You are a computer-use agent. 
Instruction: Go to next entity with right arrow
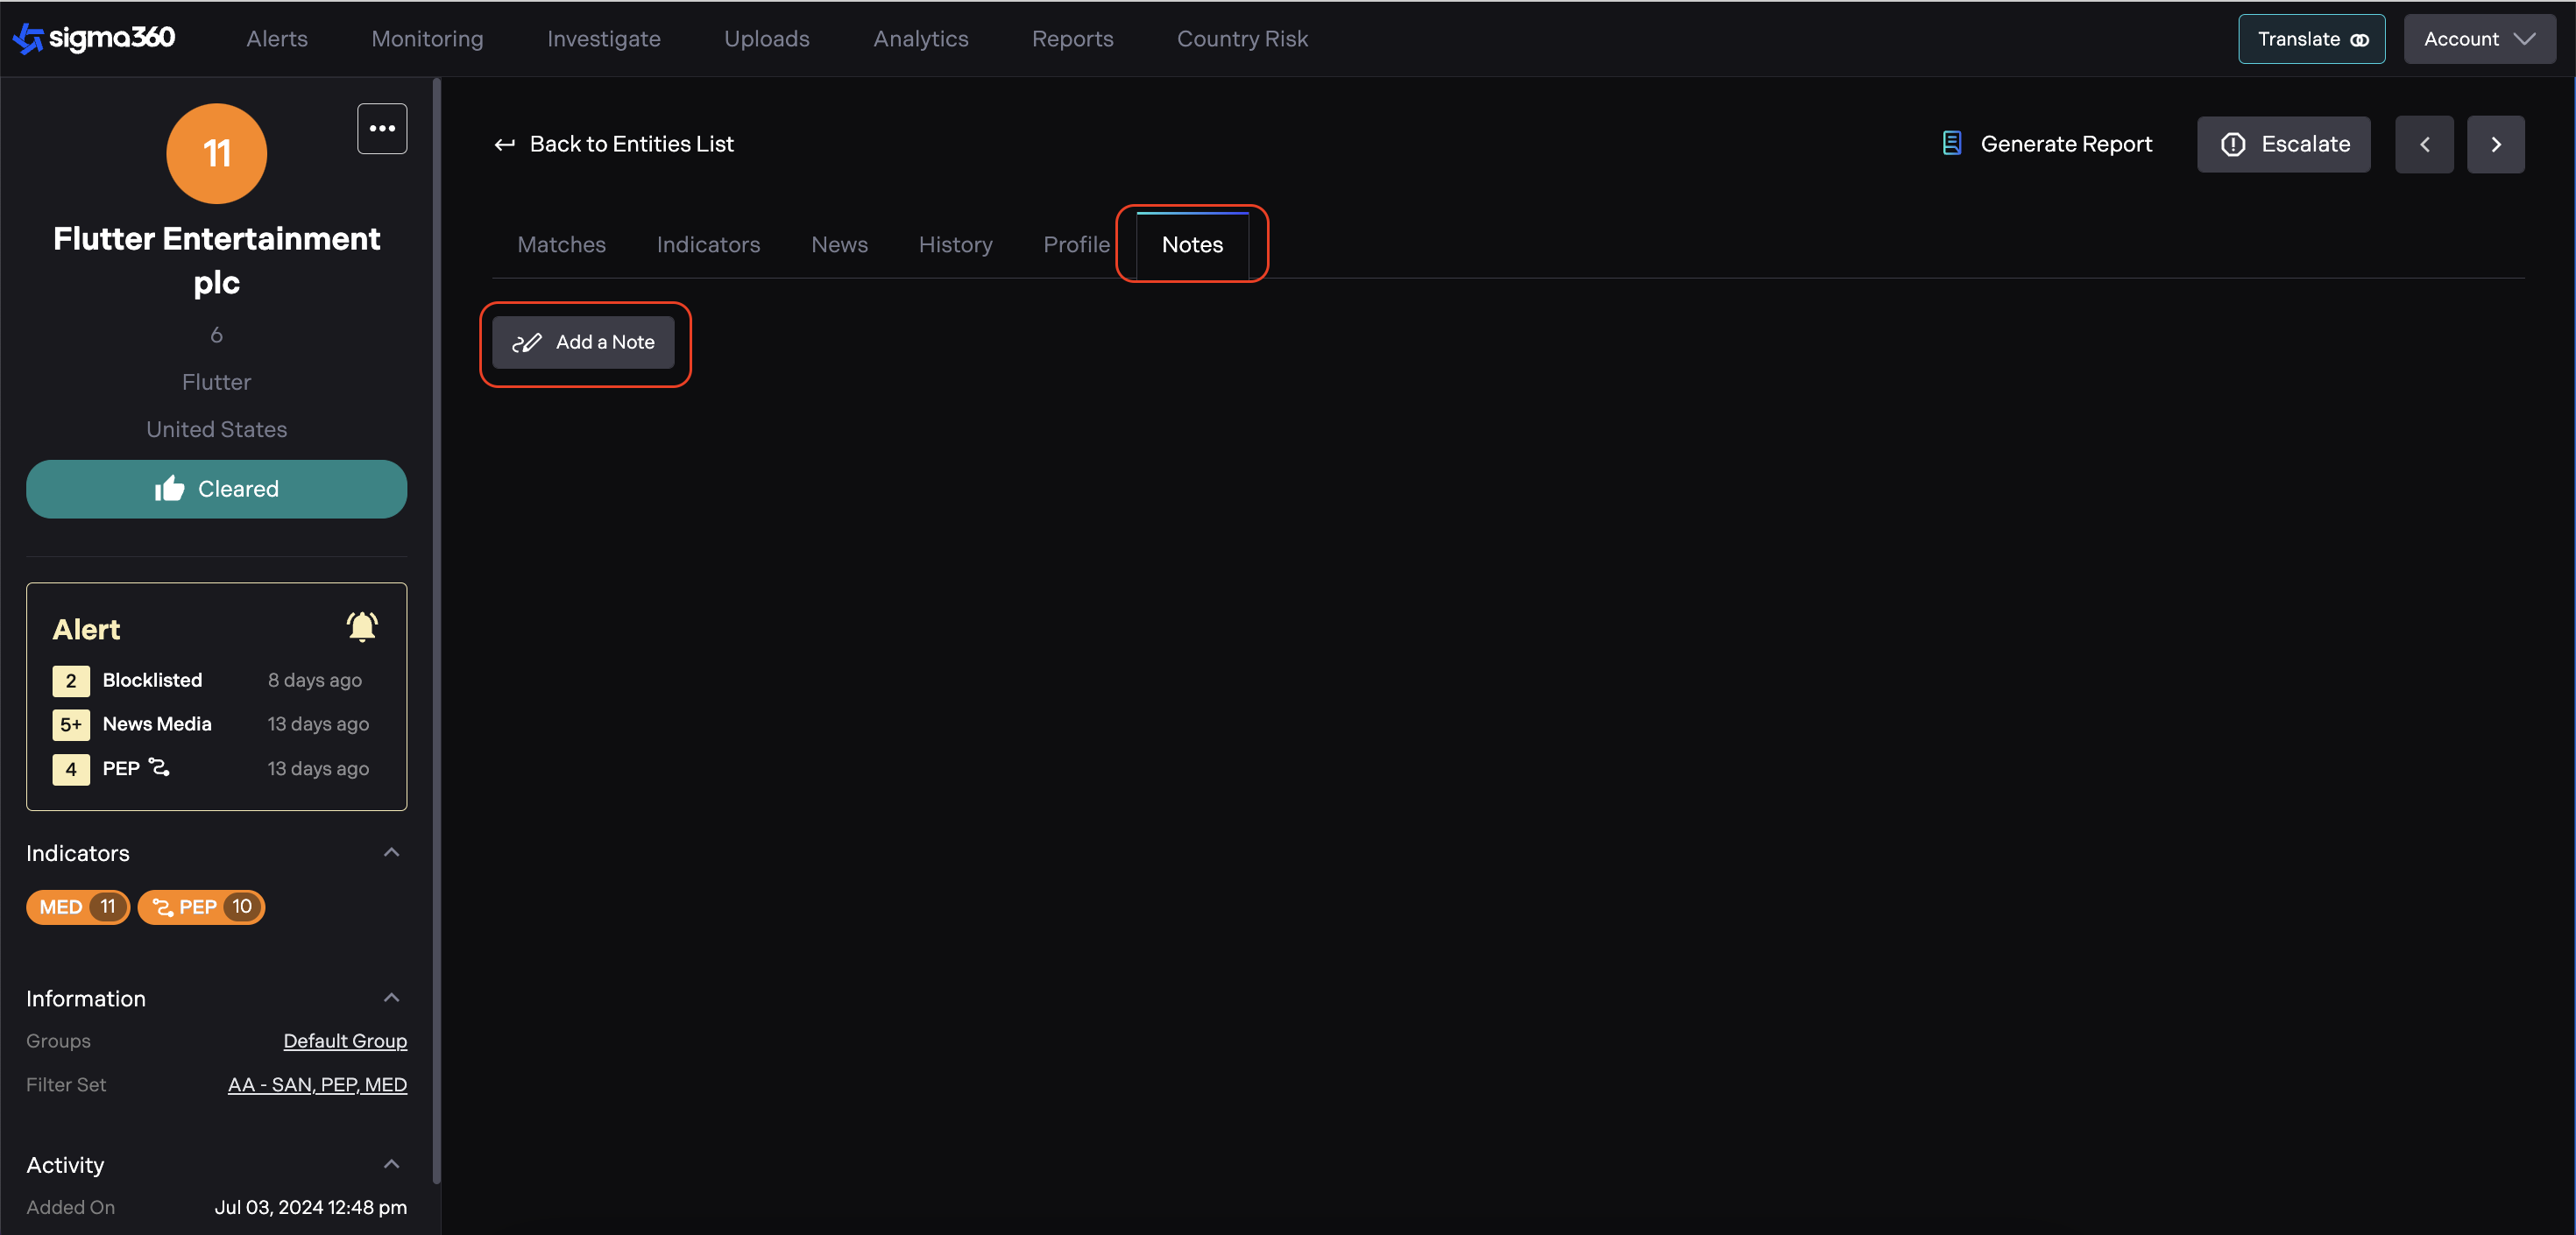point(2495,145)
